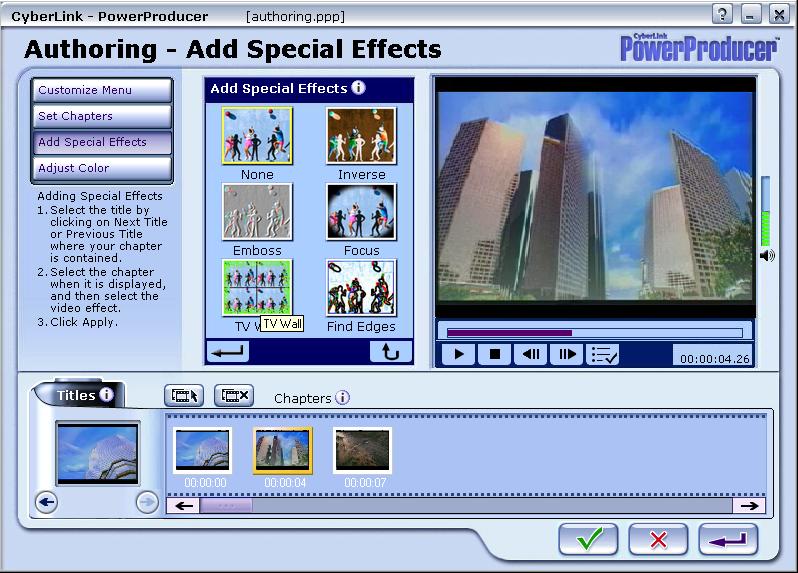Viewport: 798px width, 573px height.
Task: Mute the speaker volume icon
Action: [767, 255]
